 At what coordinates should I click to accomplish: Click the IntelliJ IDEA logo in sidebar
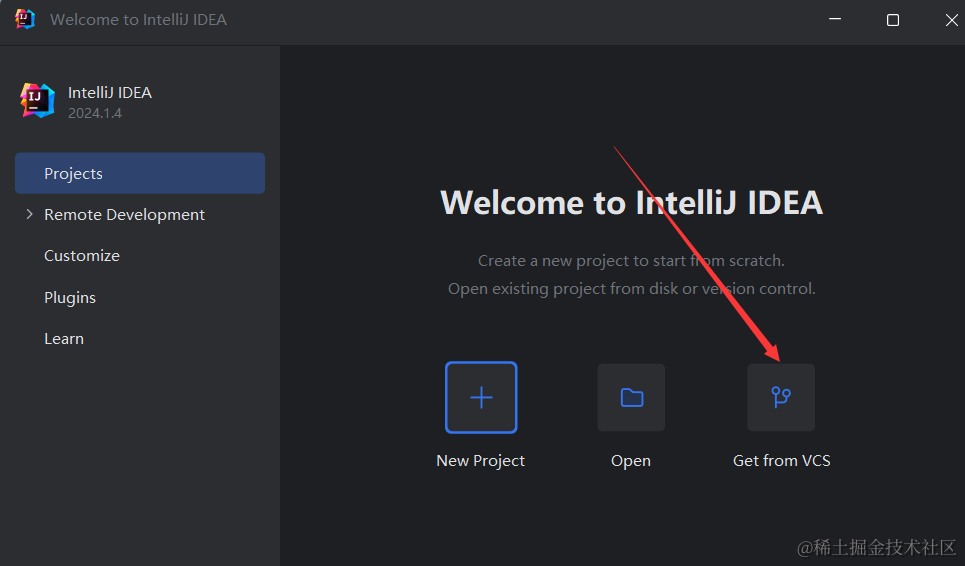tap(38, 101)
